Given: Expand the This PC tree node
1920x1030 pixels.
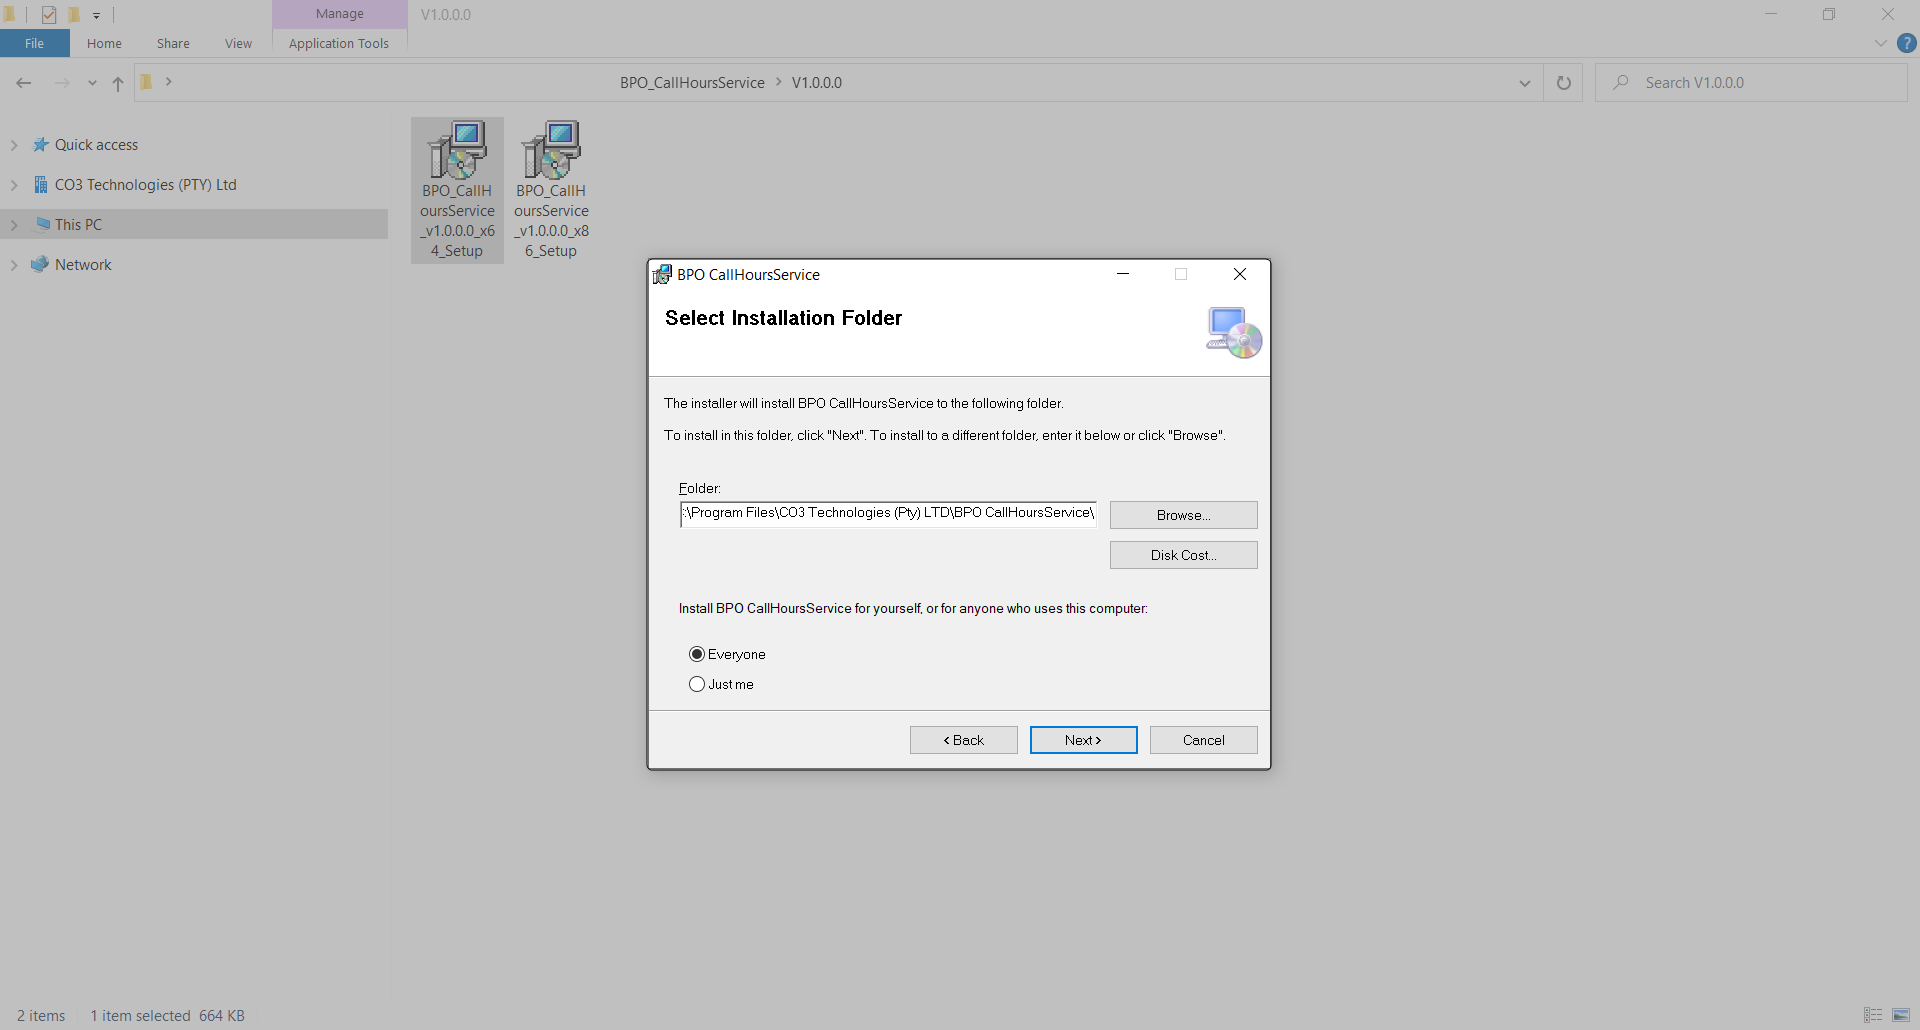Looking at the screenshot, I should pos(14,225).
